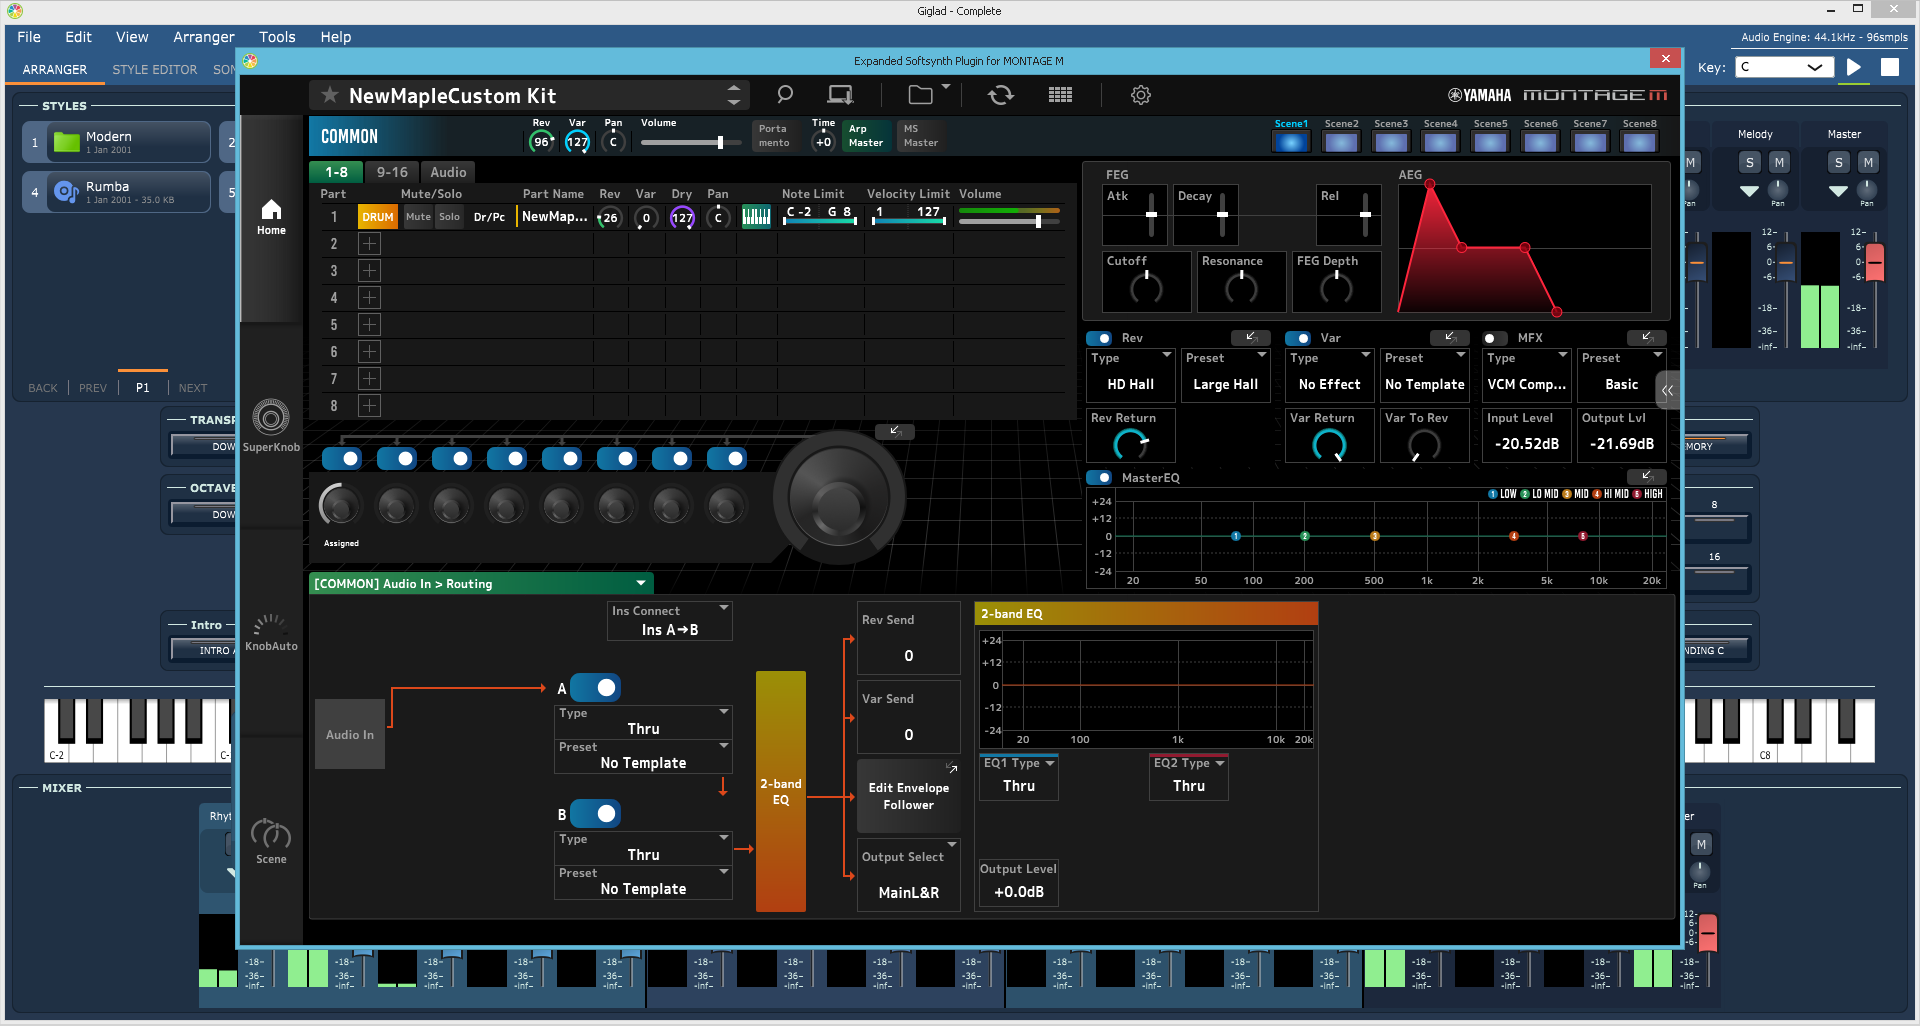
Task: Open the SuperKnob section icon
Action: click(x=271, y=425)
